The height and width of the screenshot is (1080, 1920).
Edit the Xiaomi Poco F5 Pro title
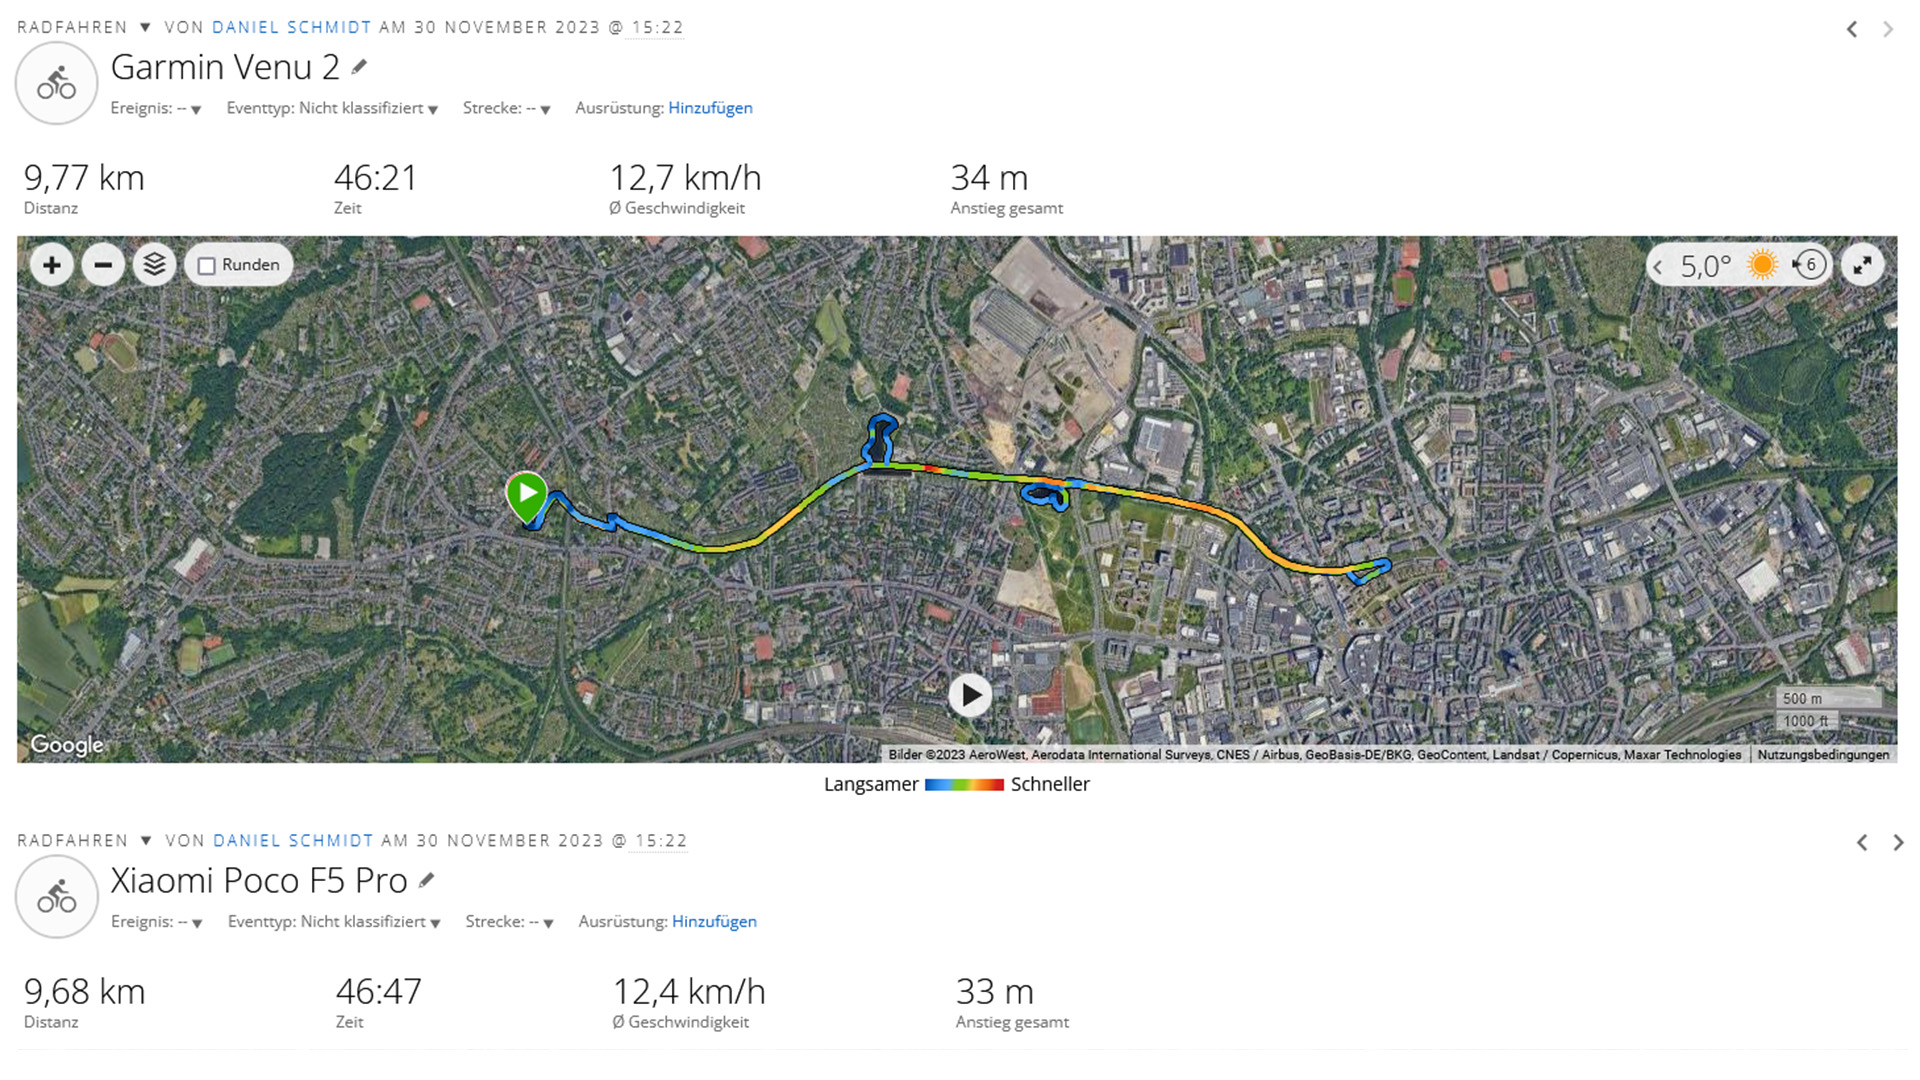[427, 880]
